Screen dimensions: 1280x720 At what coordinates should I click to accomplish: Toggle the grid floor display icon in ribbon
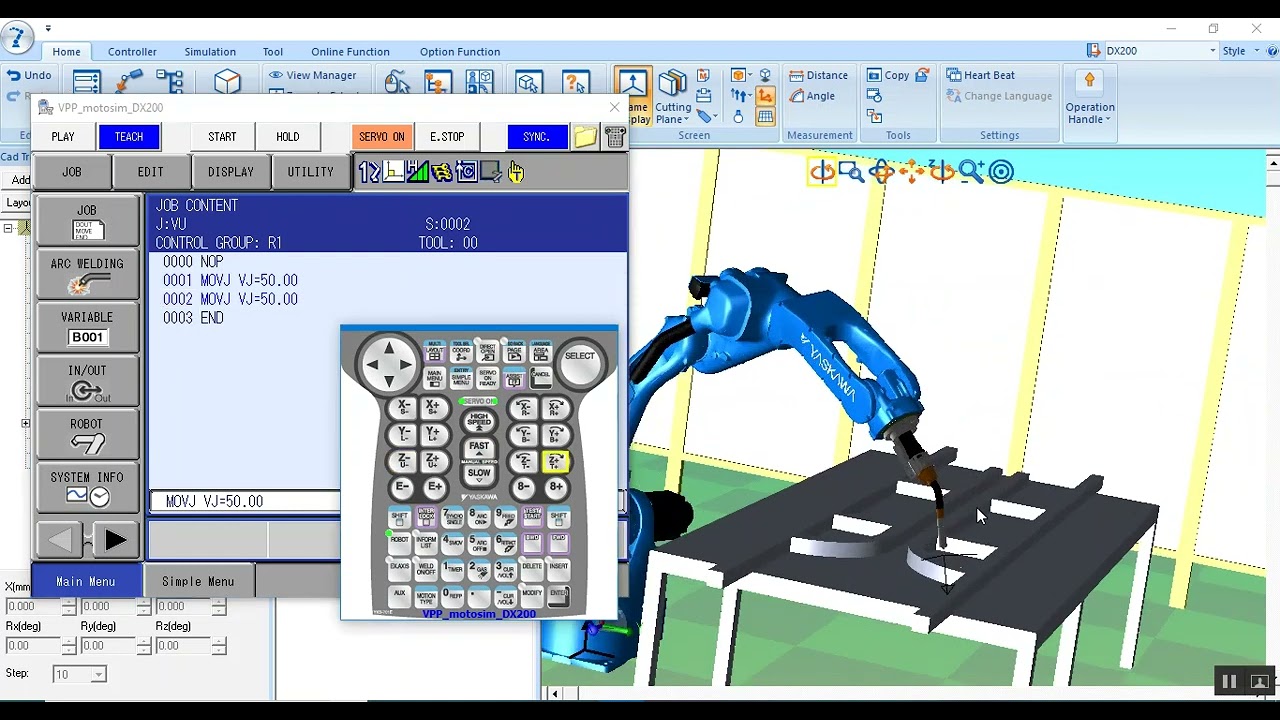[765, 117]
